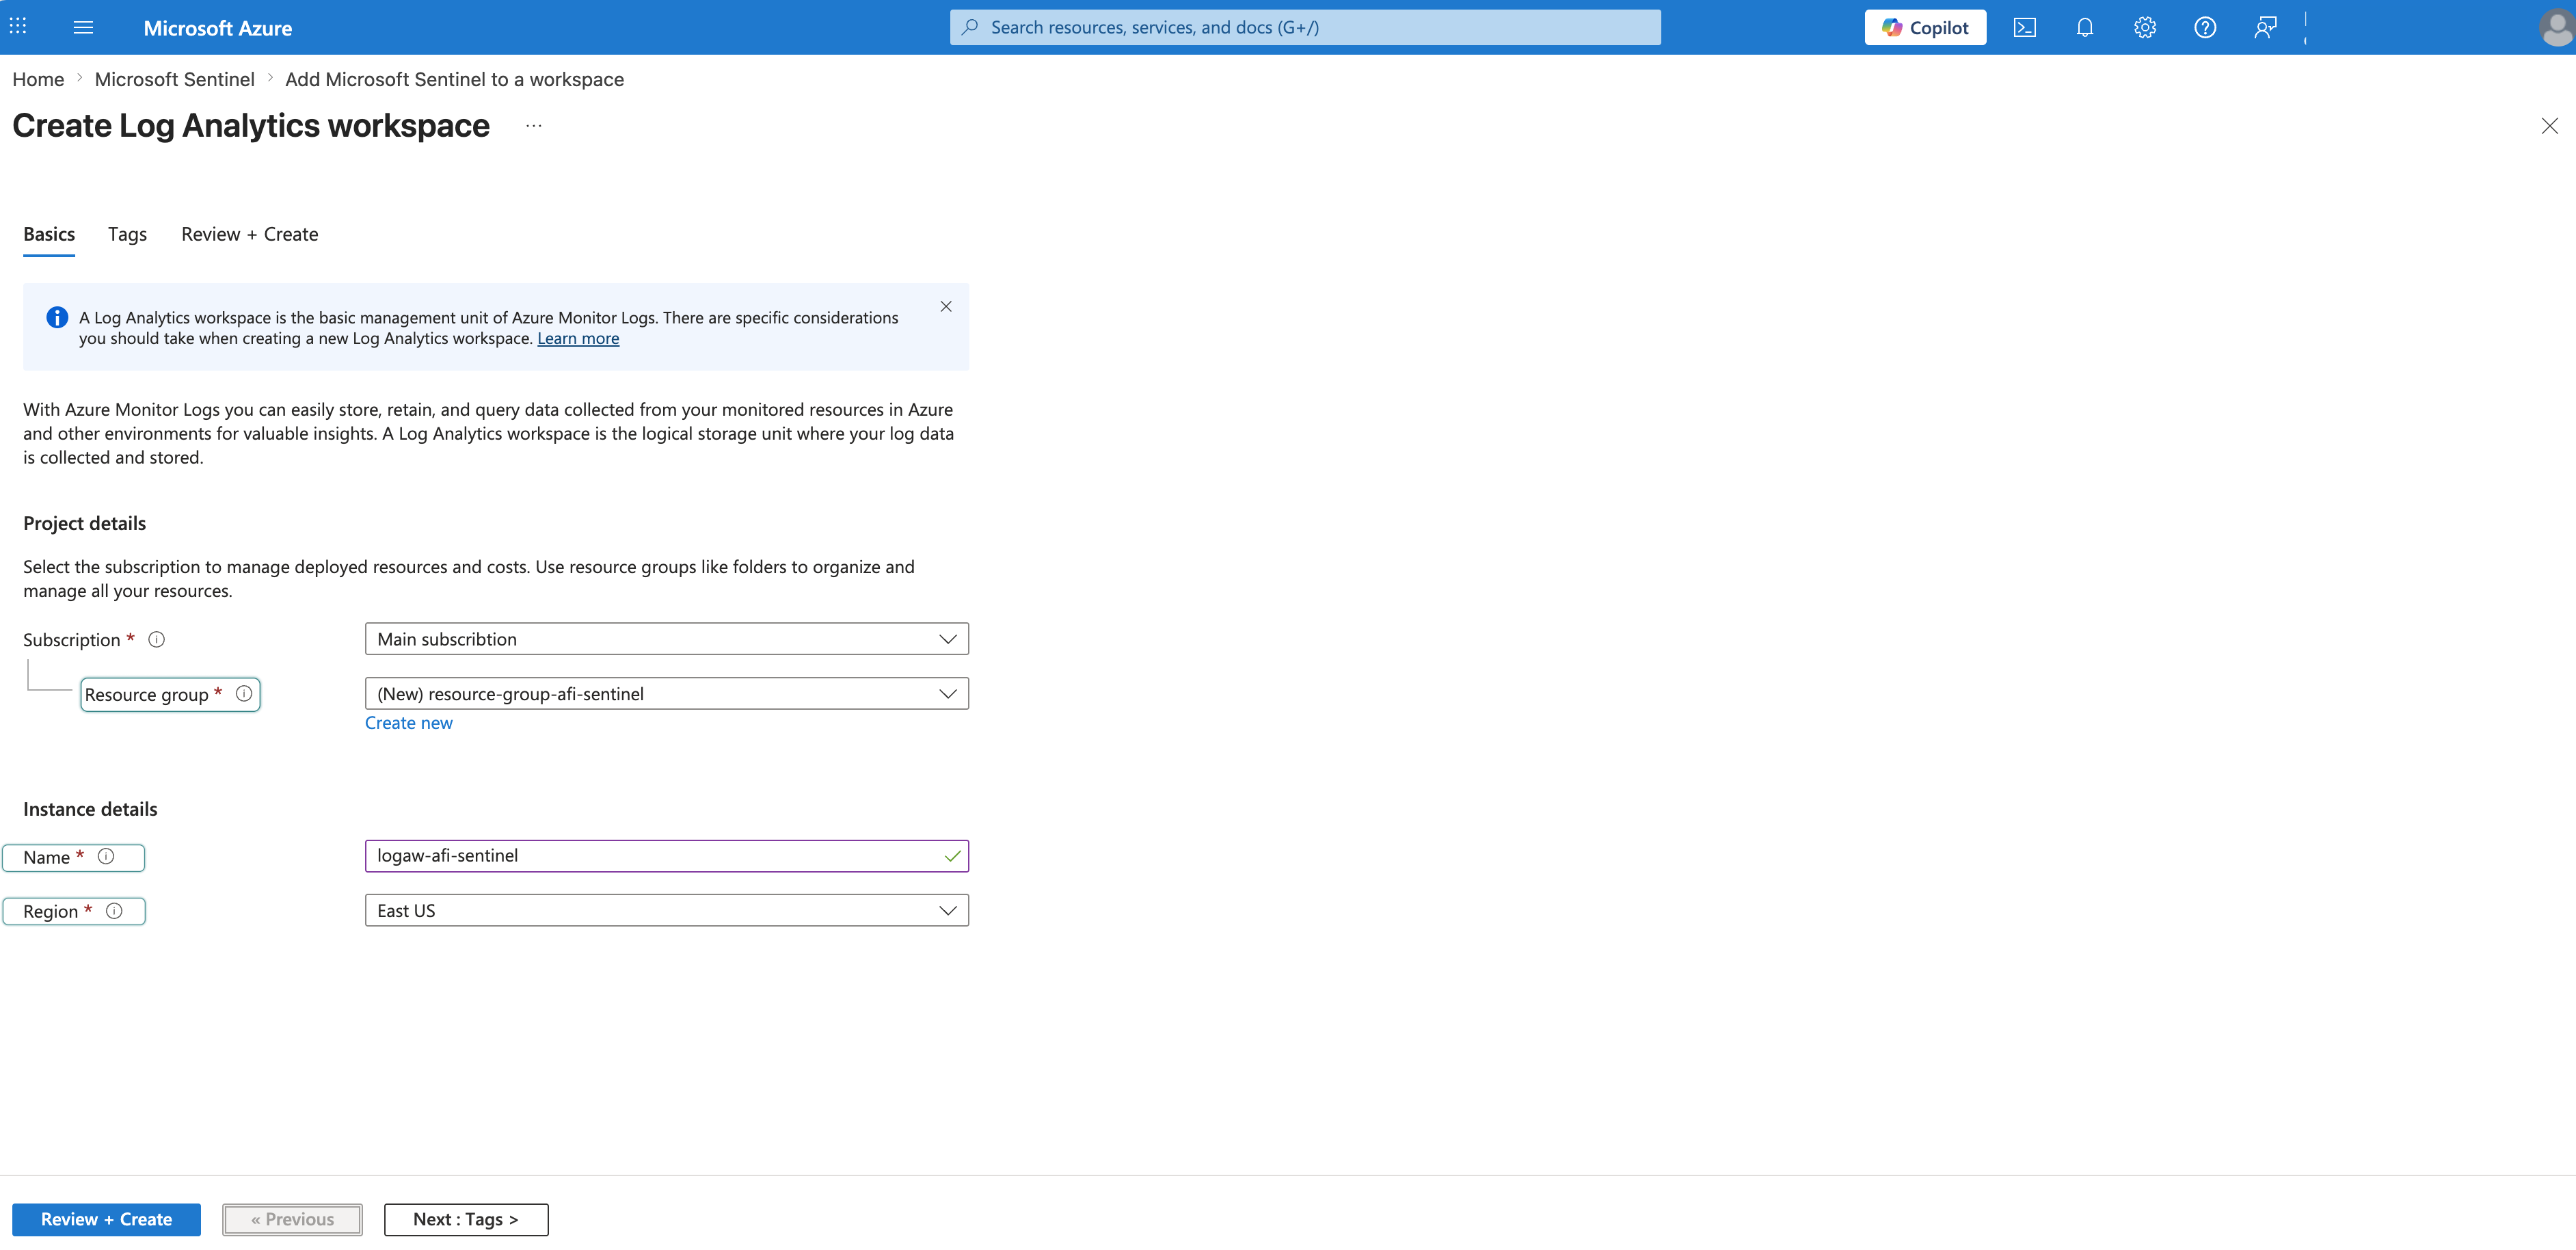Expand the Resource group dropdown
This screenshot has height=1250, width=2576.
tap(667, 694)
